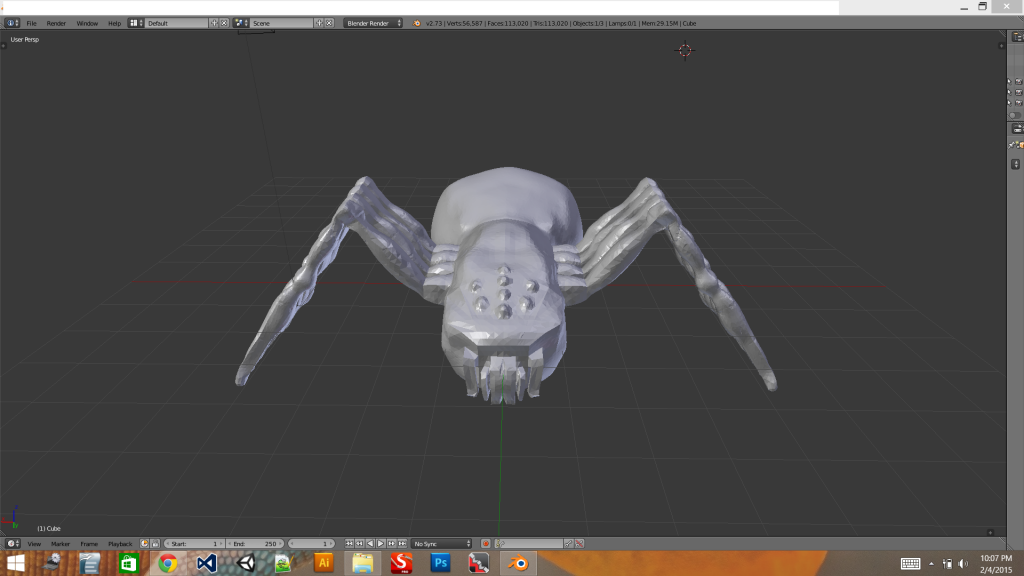
Task: Open the timeline Playback menu
Action: pos(120,543)
